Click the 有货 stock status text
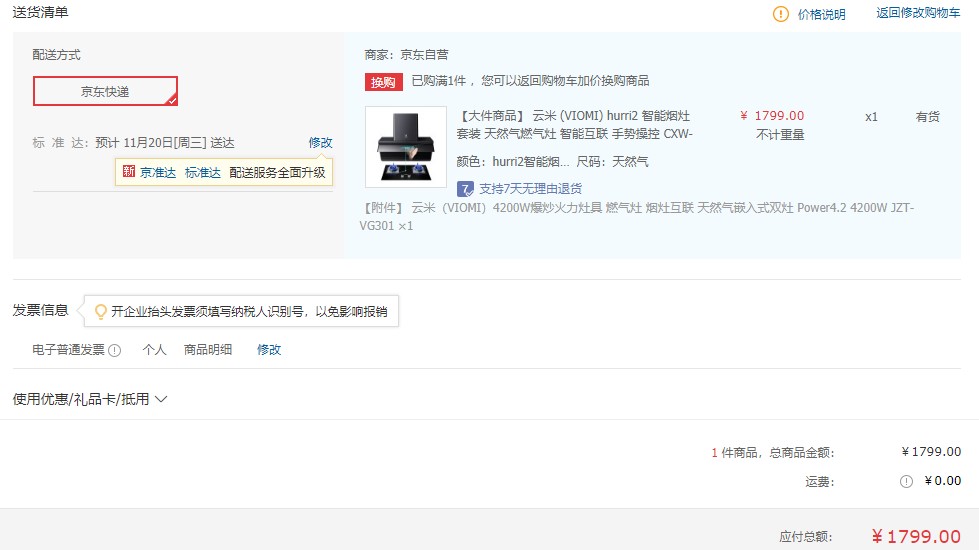This screenshot has height=550, width=979. point(927,117)
